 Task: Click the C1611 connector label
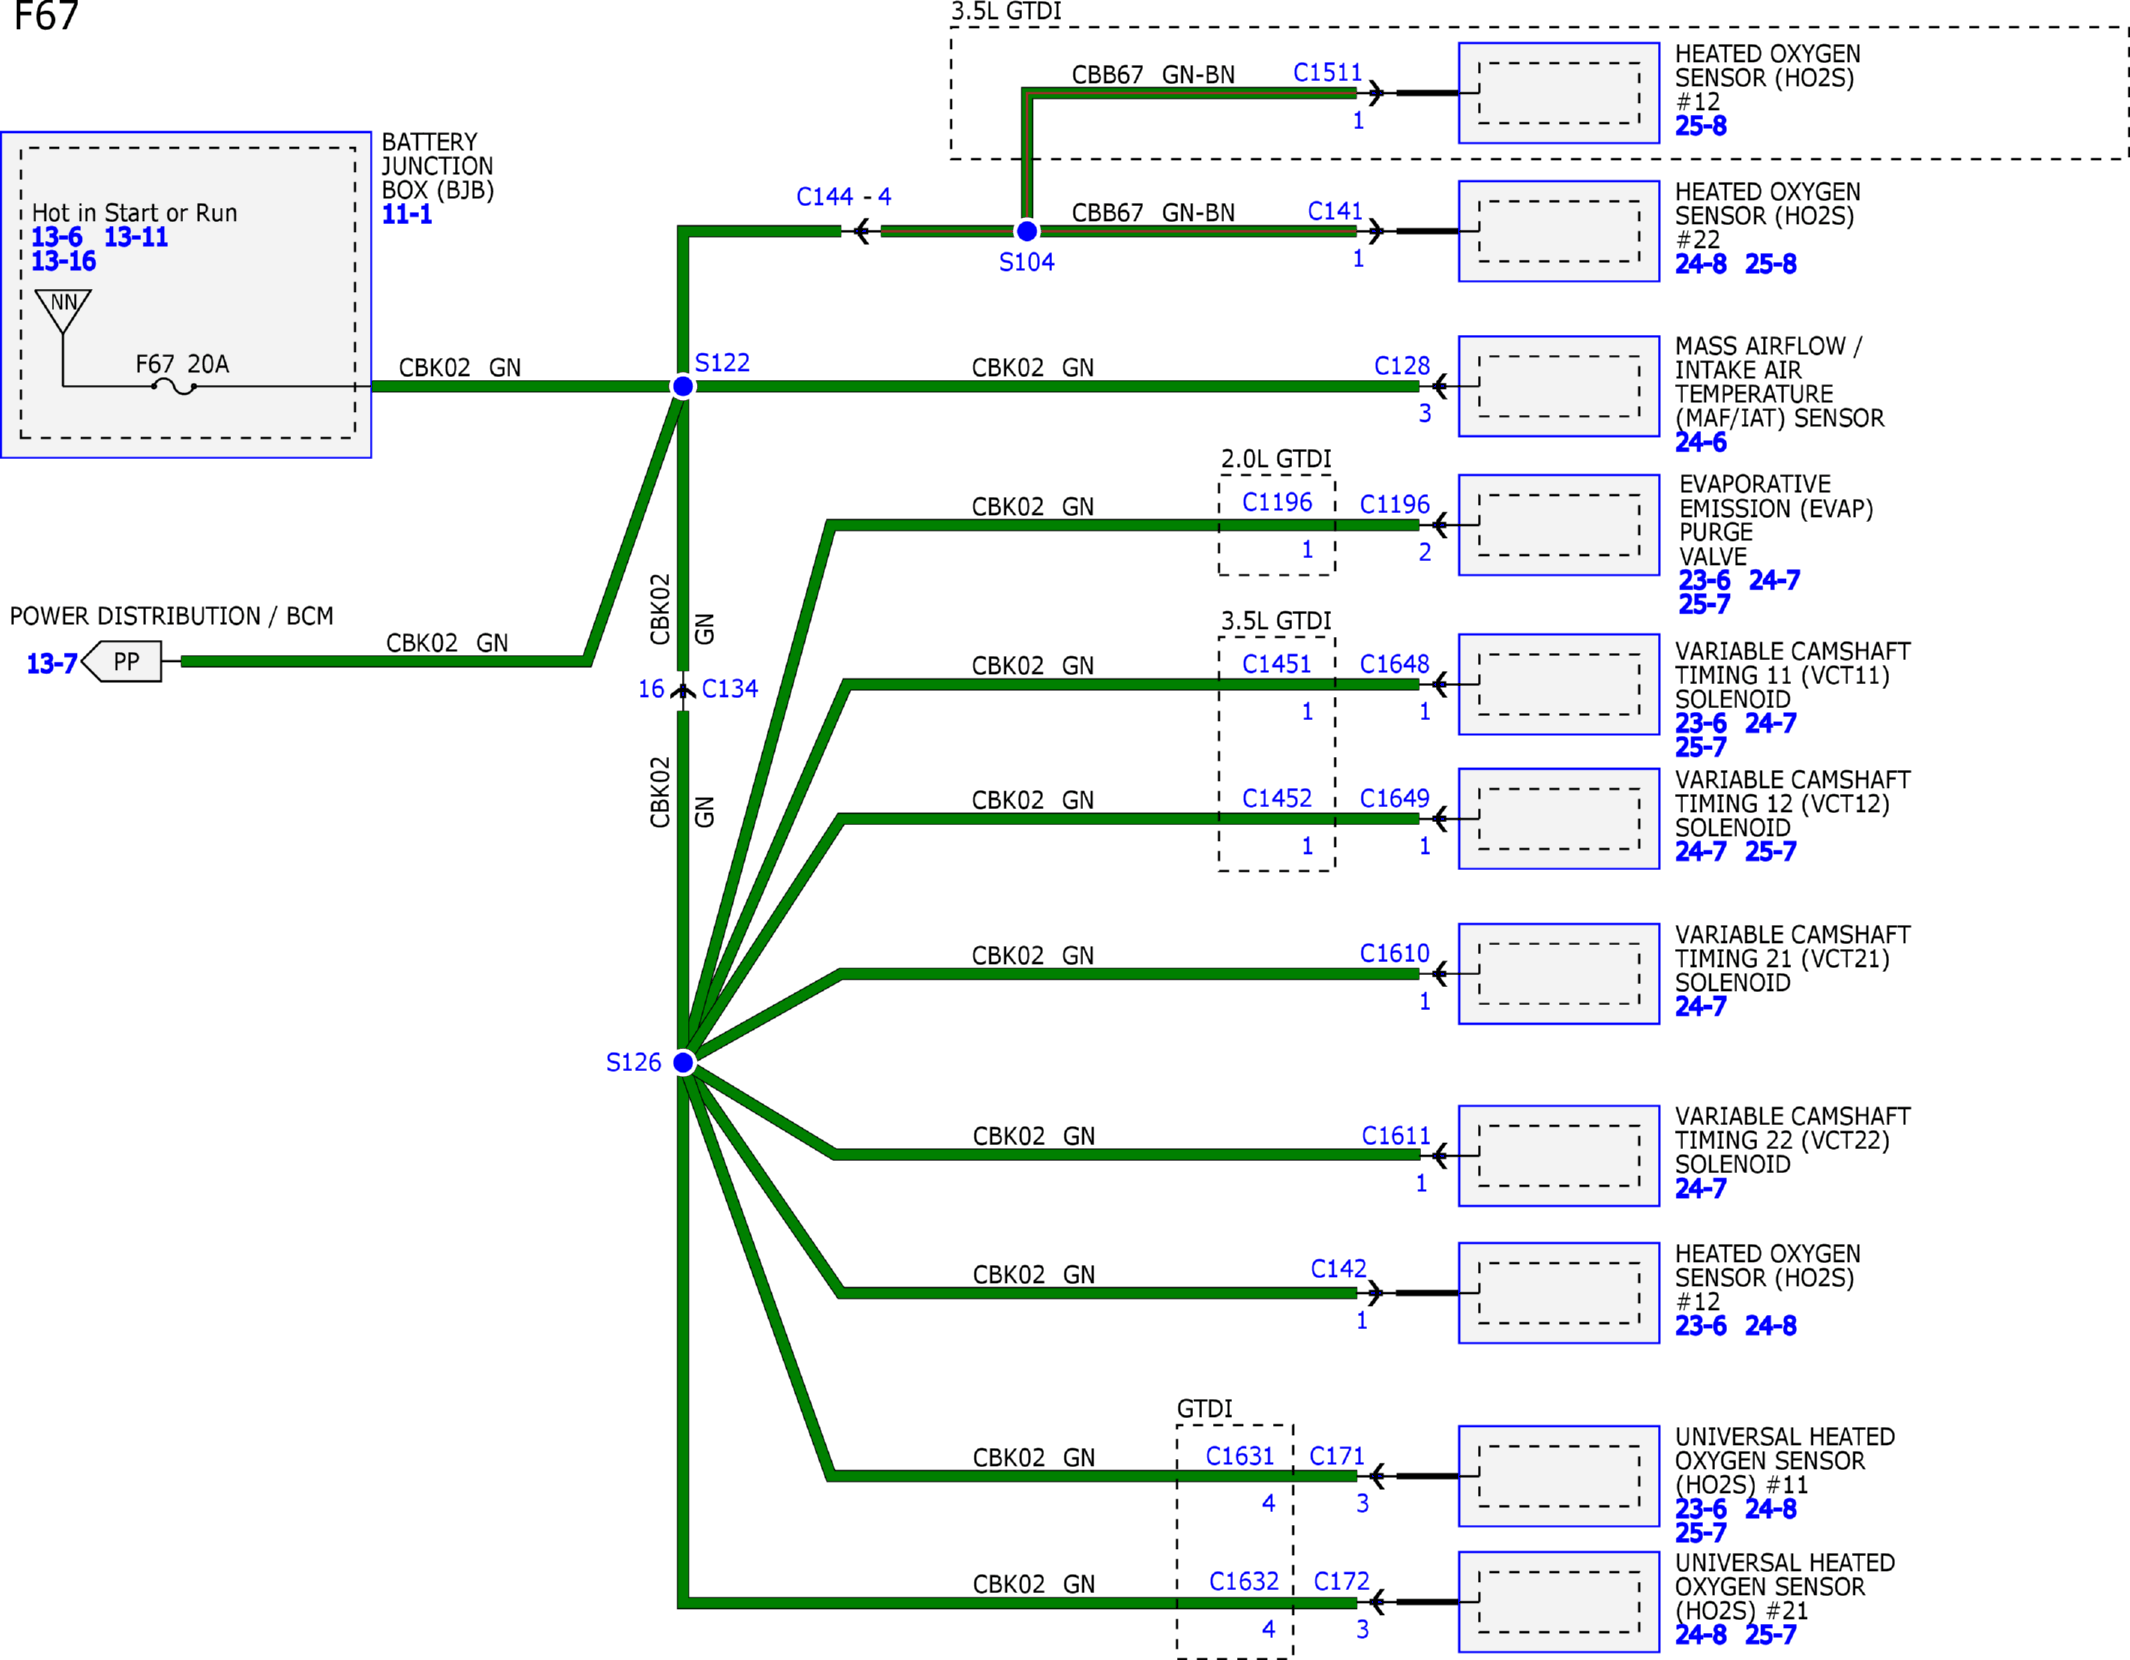coord(1396,1135)
